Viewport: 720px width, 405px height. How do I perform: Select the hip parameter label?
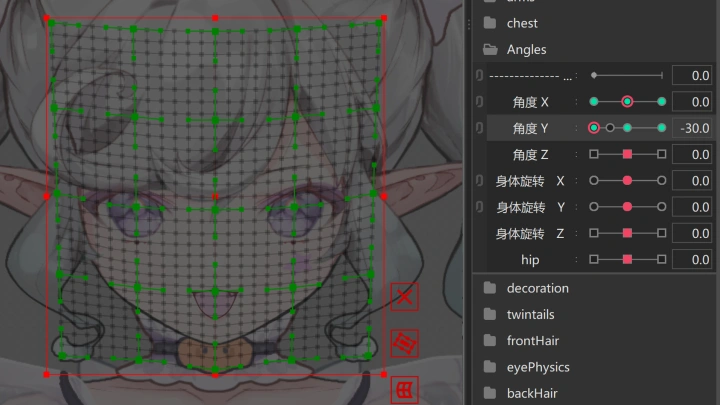(530, 260)
